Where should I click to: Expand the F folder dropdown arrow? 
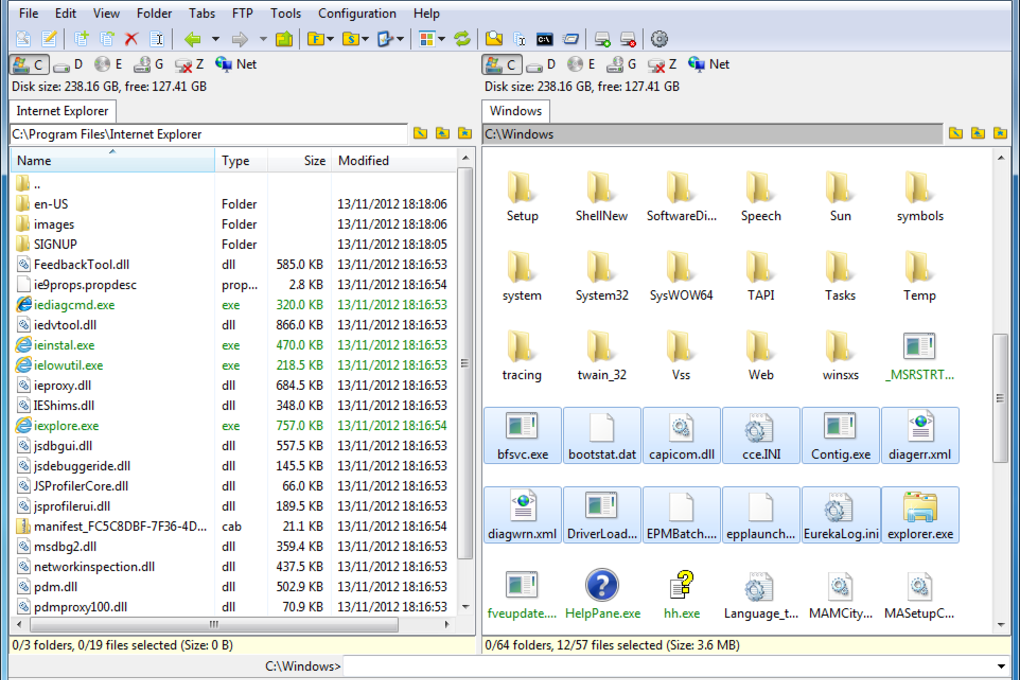pos(330,39)
